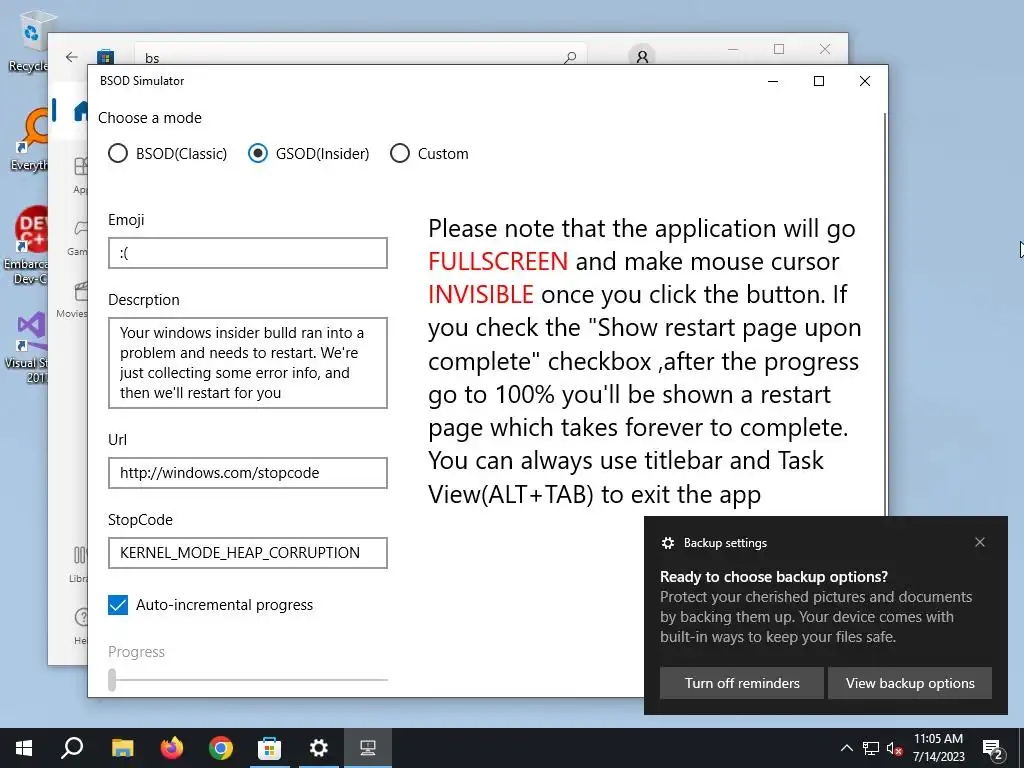Open taskbar Search

tap(72, 748)
